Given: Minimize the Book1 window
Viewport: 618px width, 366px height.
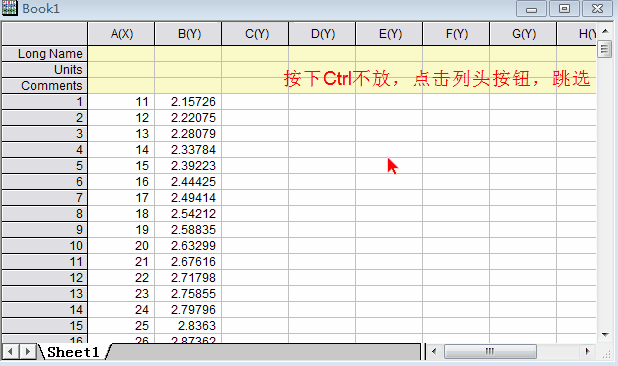Looking at the screenshot, I should tap(531, 9).
